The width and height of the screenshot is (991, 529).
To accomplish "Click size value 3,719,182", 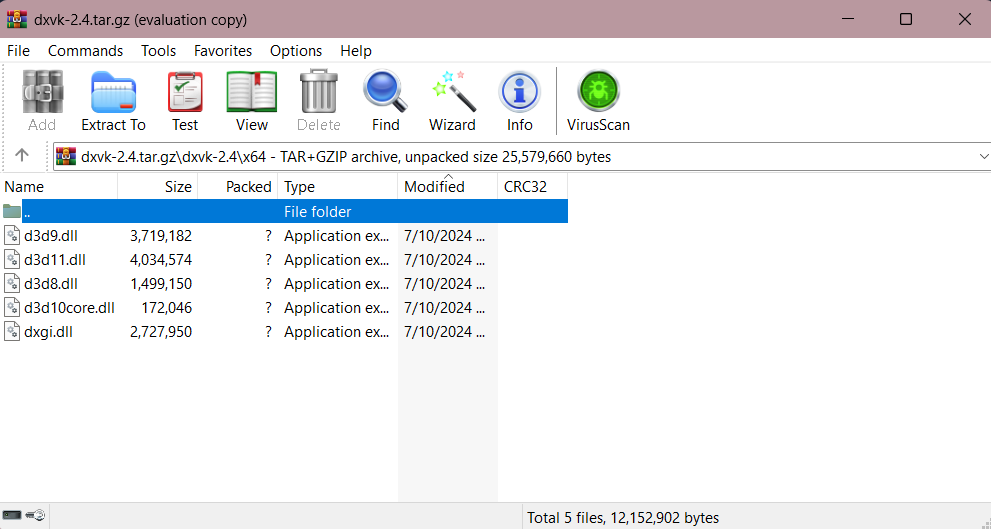I will (x=161, y=236).
